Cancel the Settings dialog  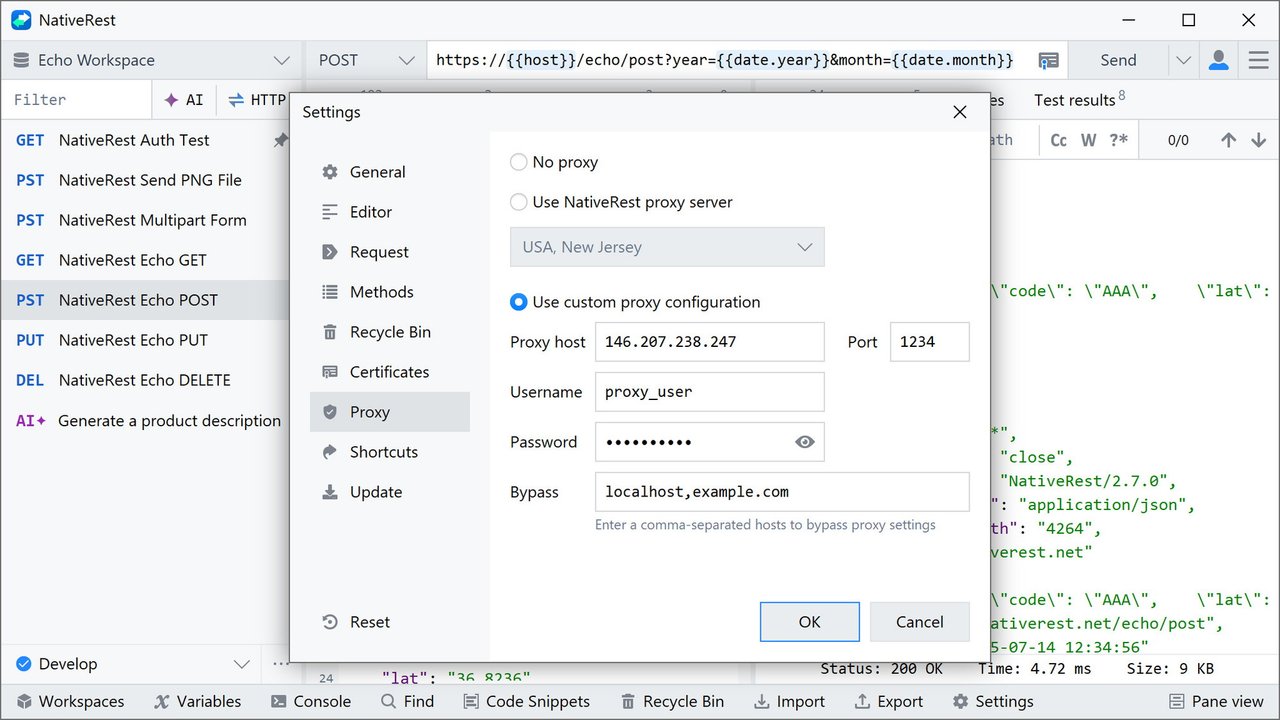click(919, 622)
